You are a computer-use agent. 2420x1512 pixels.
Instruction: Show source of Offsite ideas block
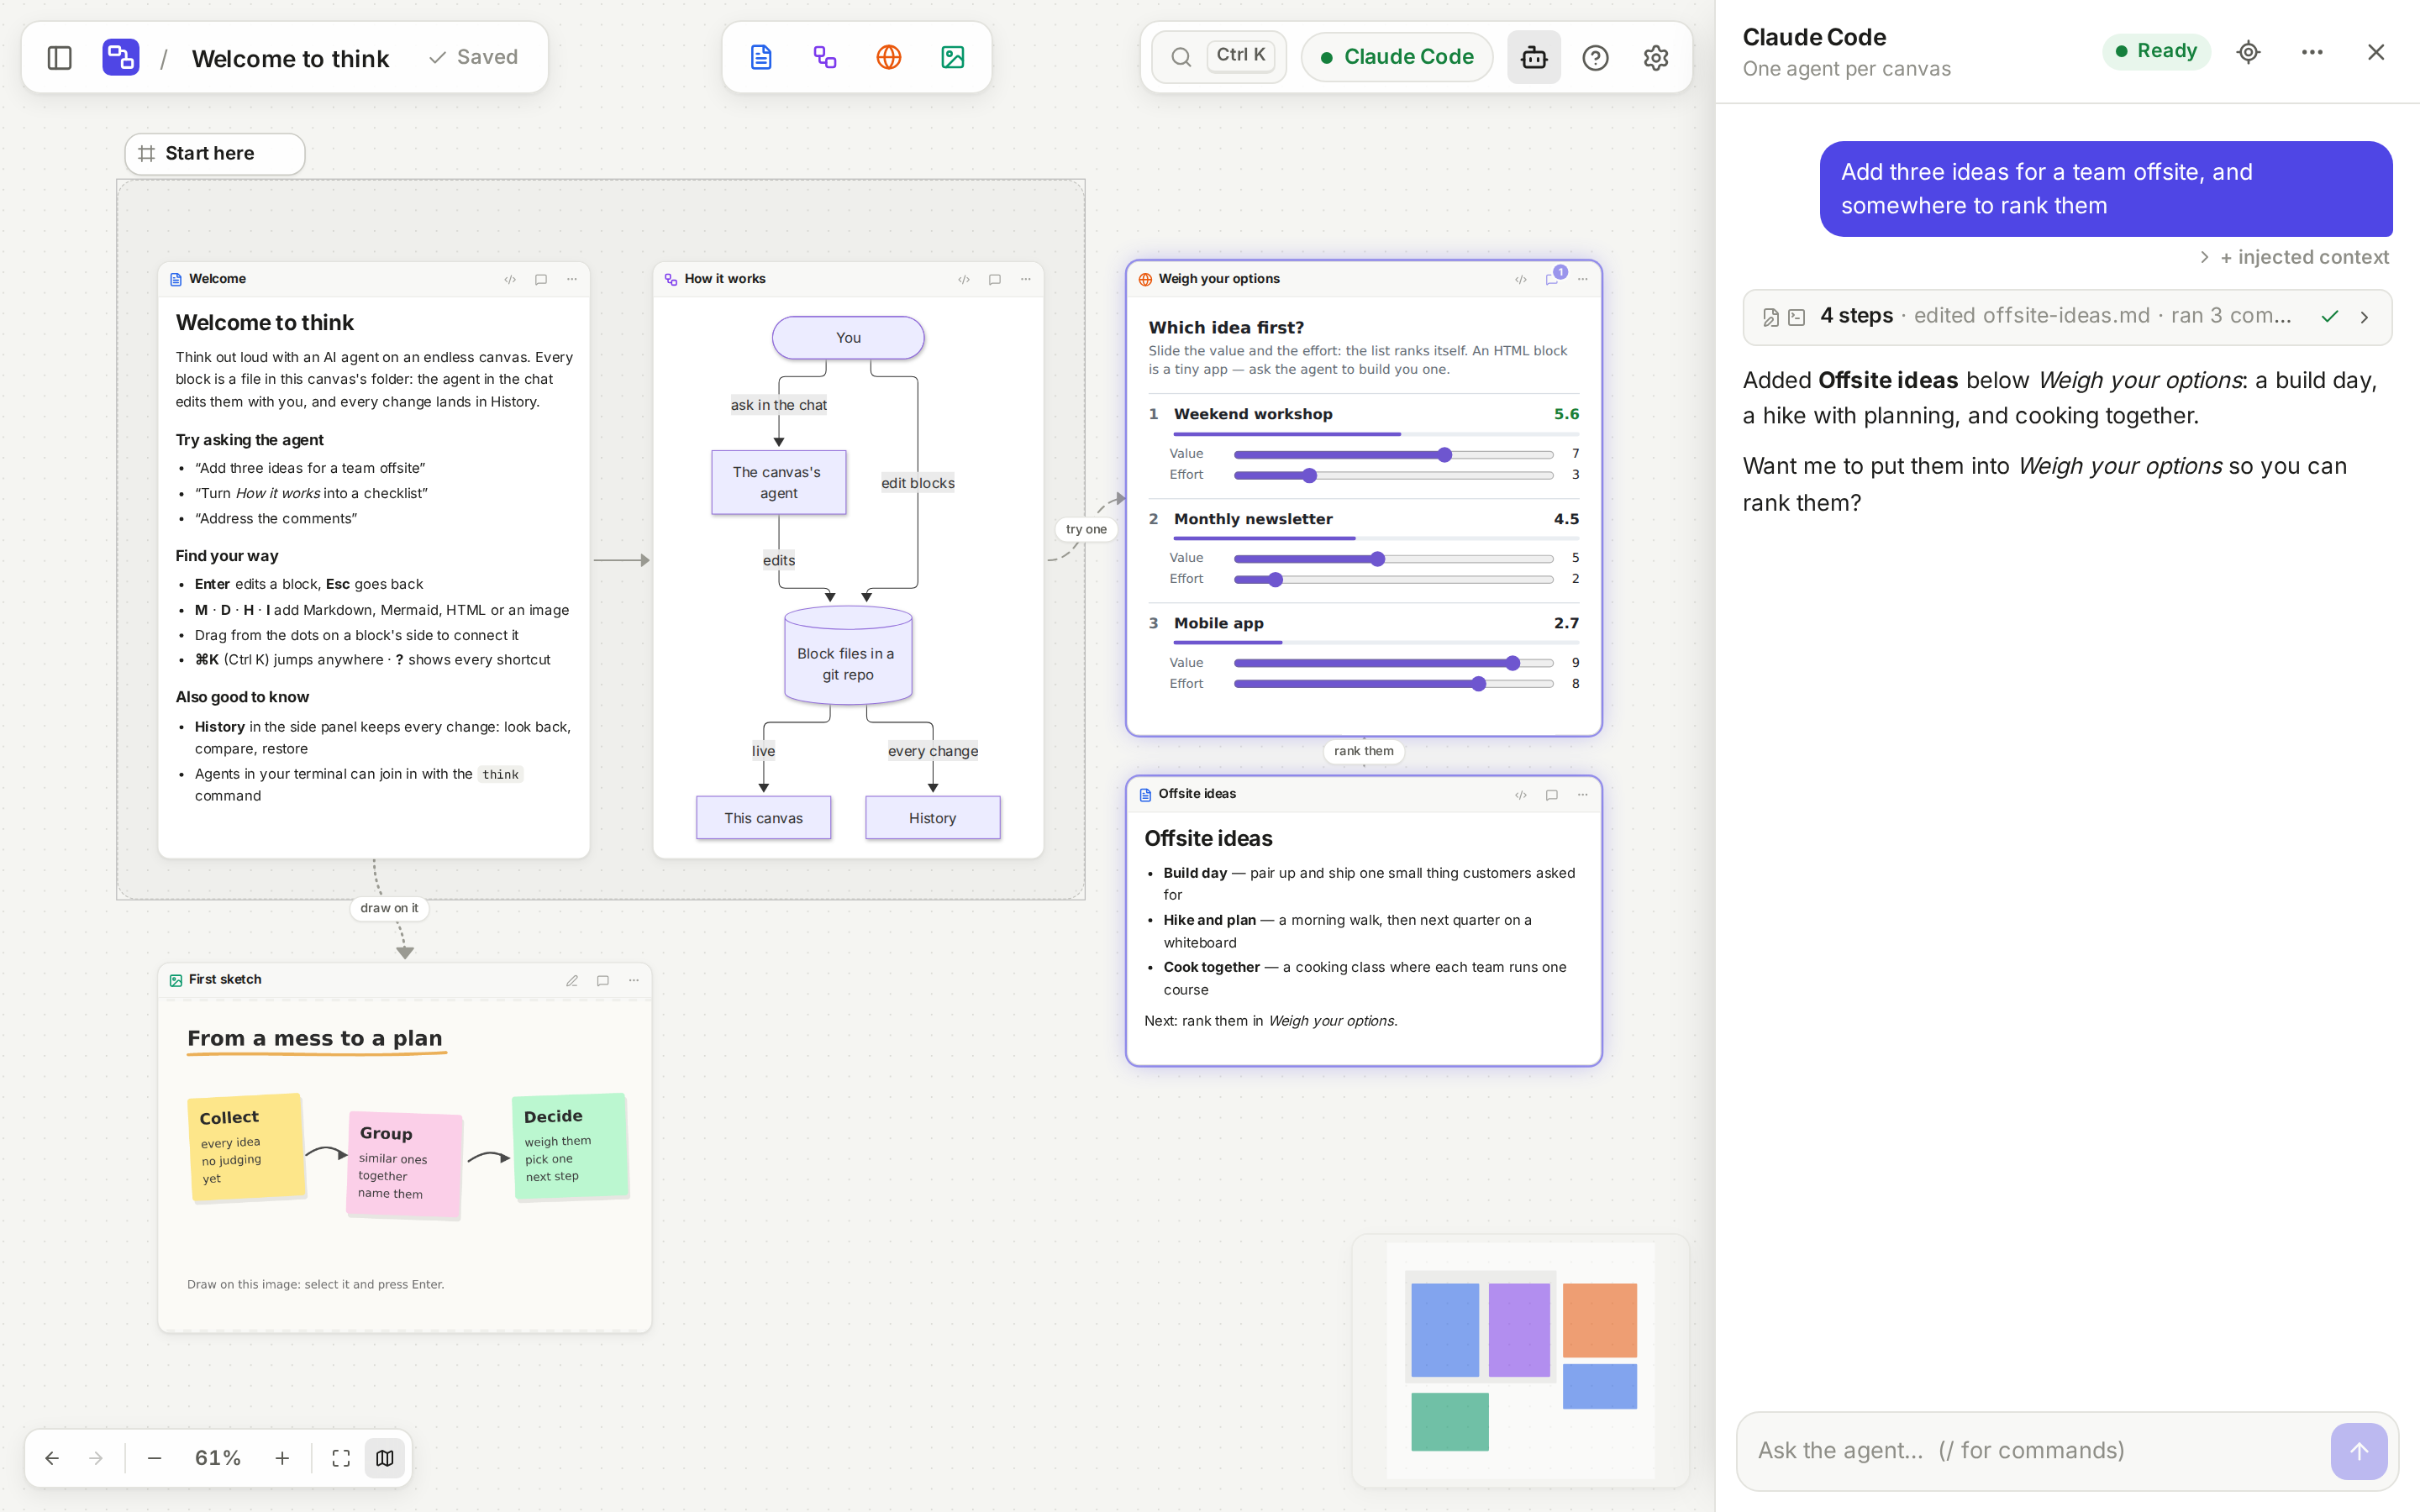coord(1521,795)
